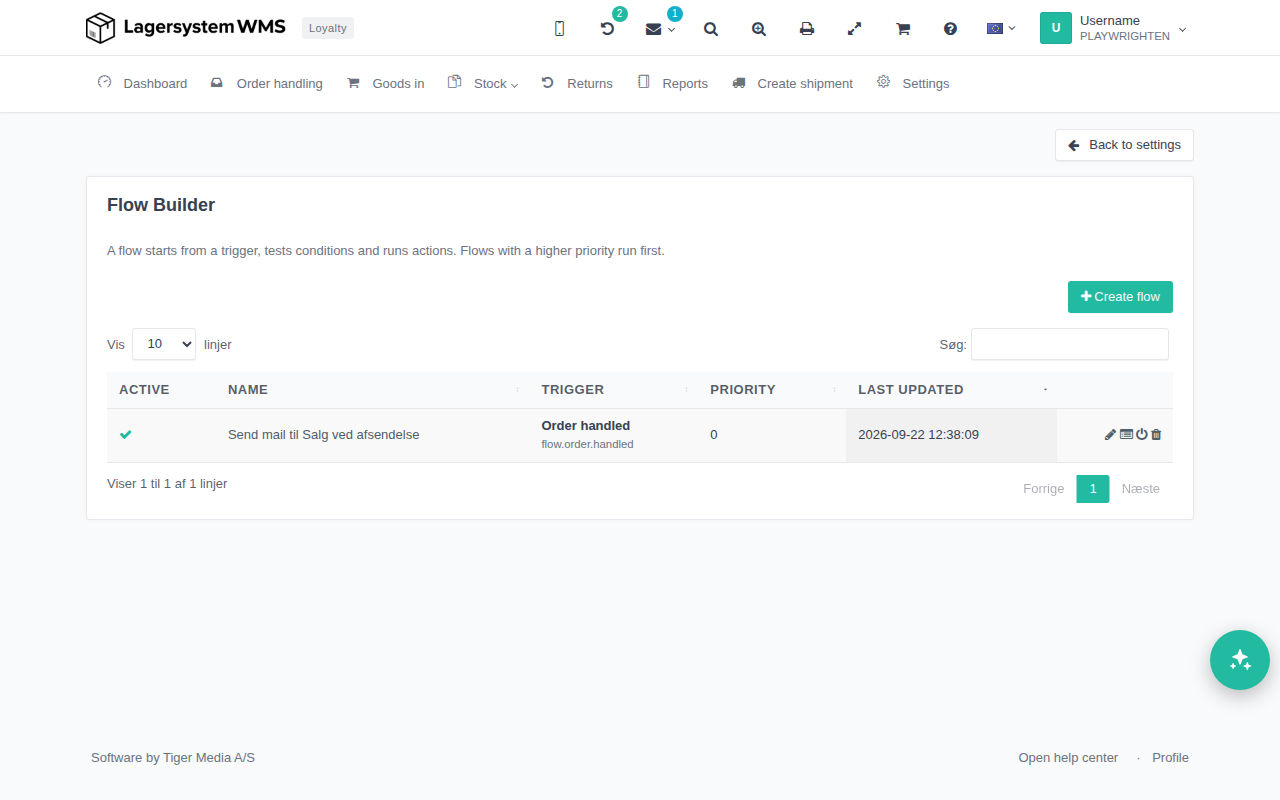Viewport: 1280px width, 800px height.
Task: Click the Næste pagination button
Action: tap(1141, 489)
